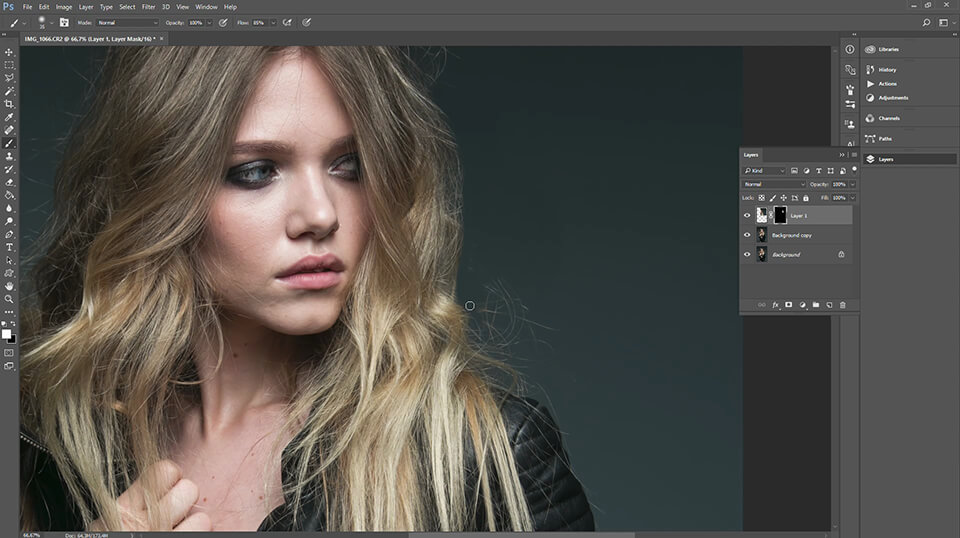
Task: Select the Eraser tool
Action: [9, 182]
